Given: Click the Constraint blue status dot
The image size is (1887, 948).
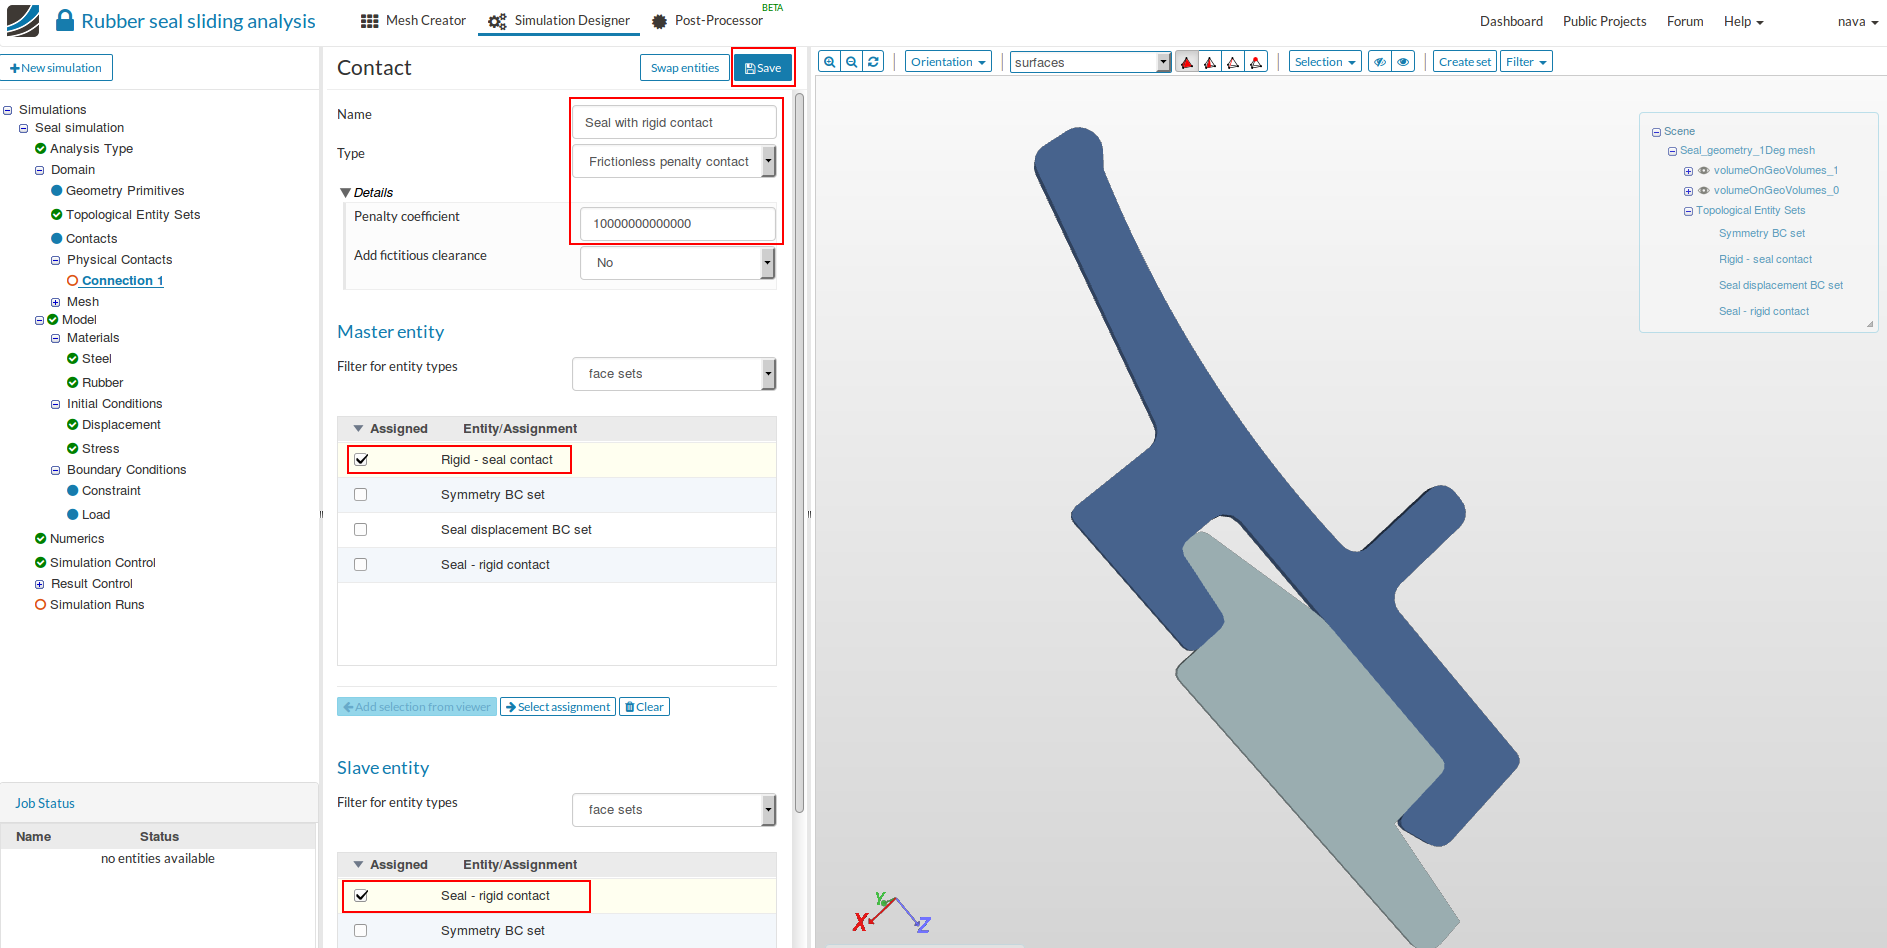Looking at the screenshot, I should coord(73,491).
